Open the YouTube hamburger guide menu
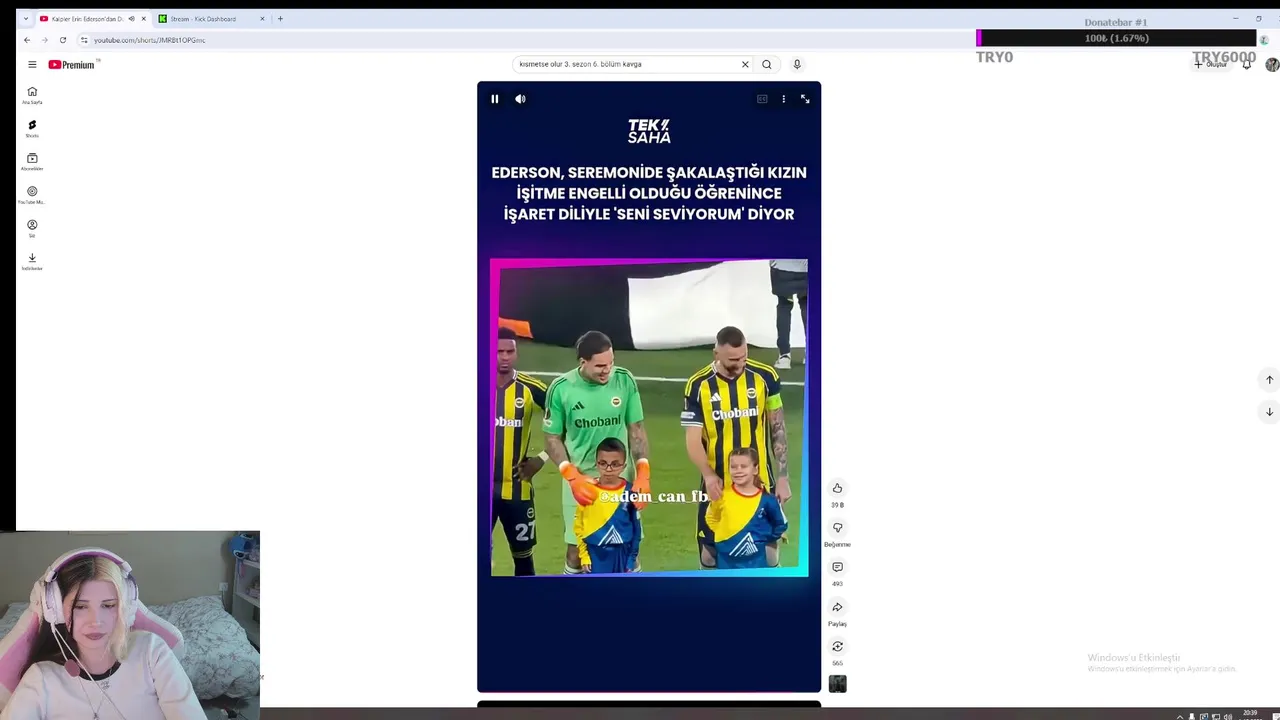The height and width of the screenshot is (720, 1280). (32, 64)
